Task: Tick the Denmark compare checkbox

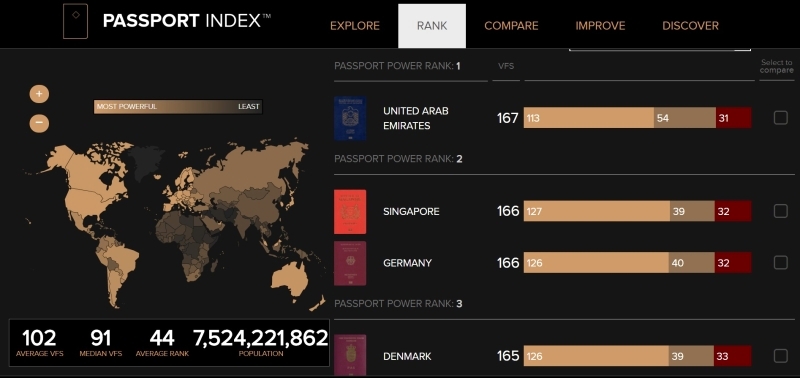Action: tap(781, 356)
